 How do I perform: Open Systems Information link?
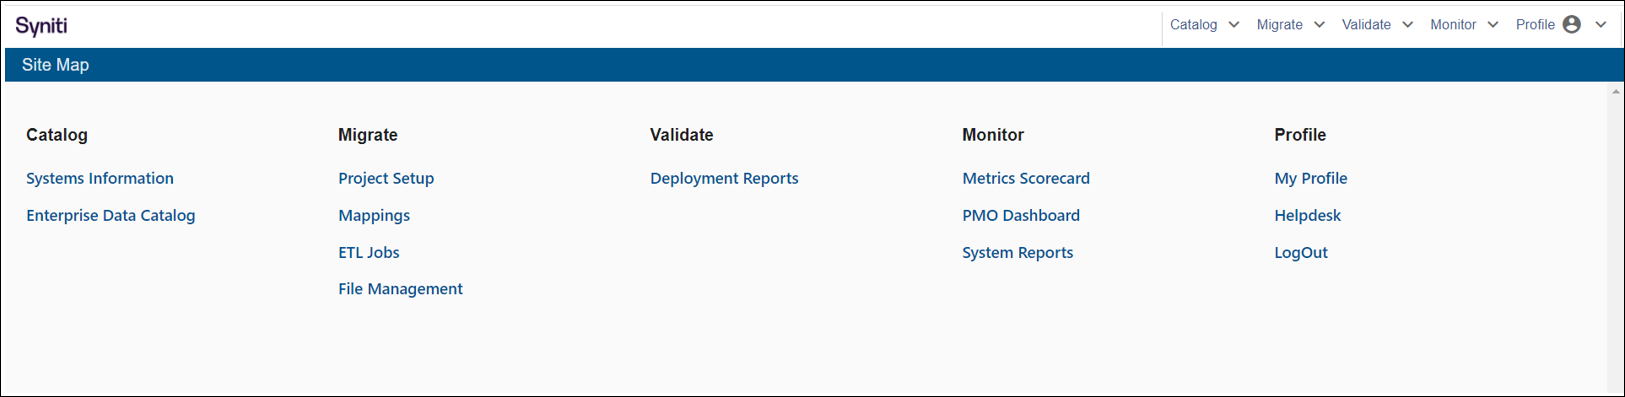pos(100,178)
